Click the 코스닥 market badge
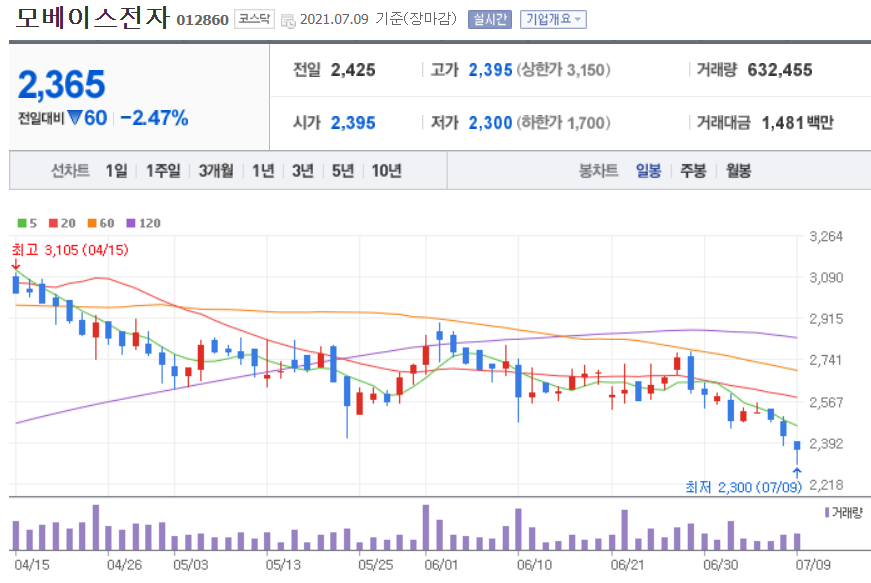 pos(254,19)
